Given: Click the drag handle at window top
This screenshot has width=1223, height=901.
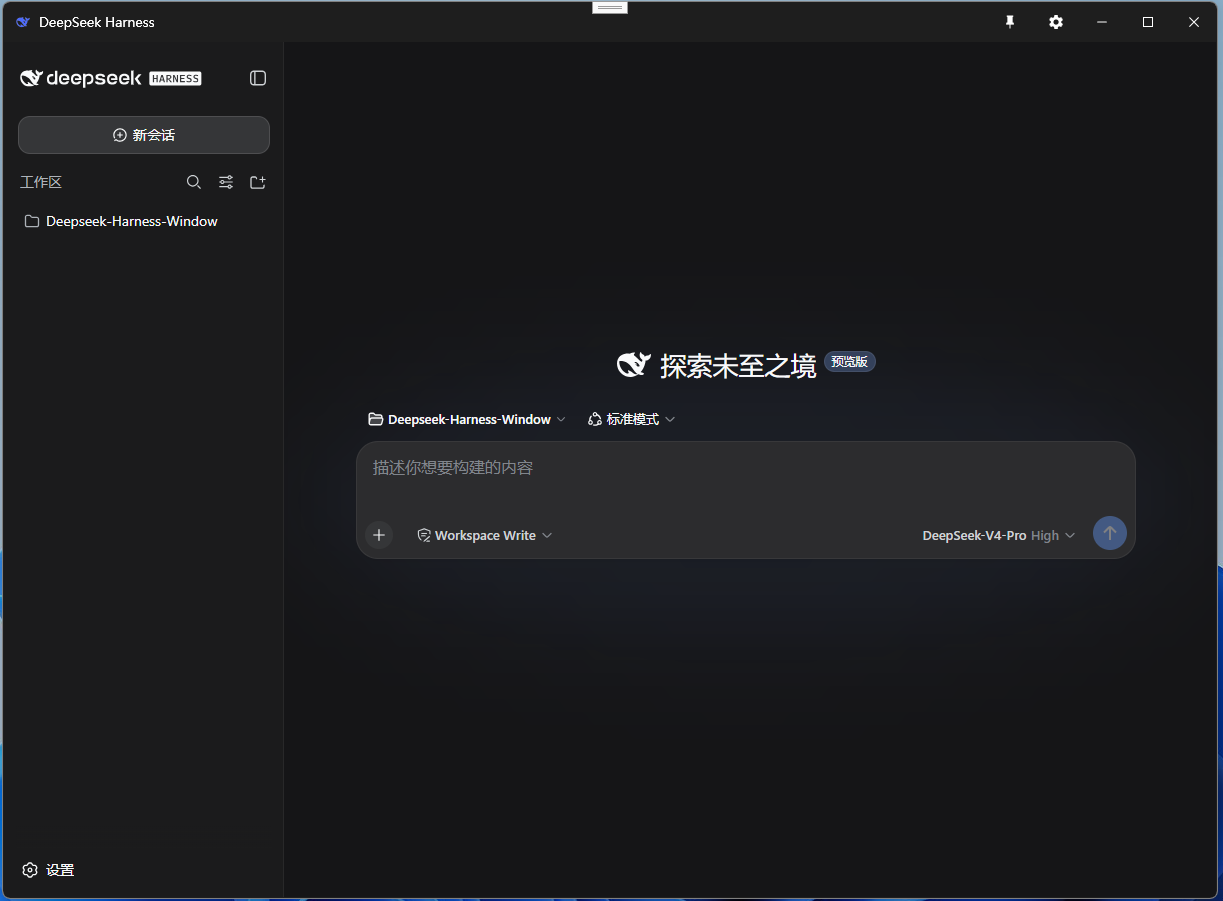Looking at the screenshot, I should tap(610, 7).
